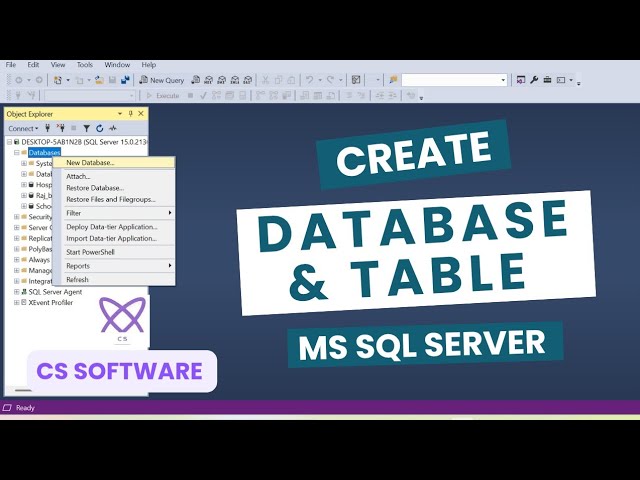Expand the Always On node
Image resolution: width=640 pixels, height=480 pixels.
click(x=17, y=260)
